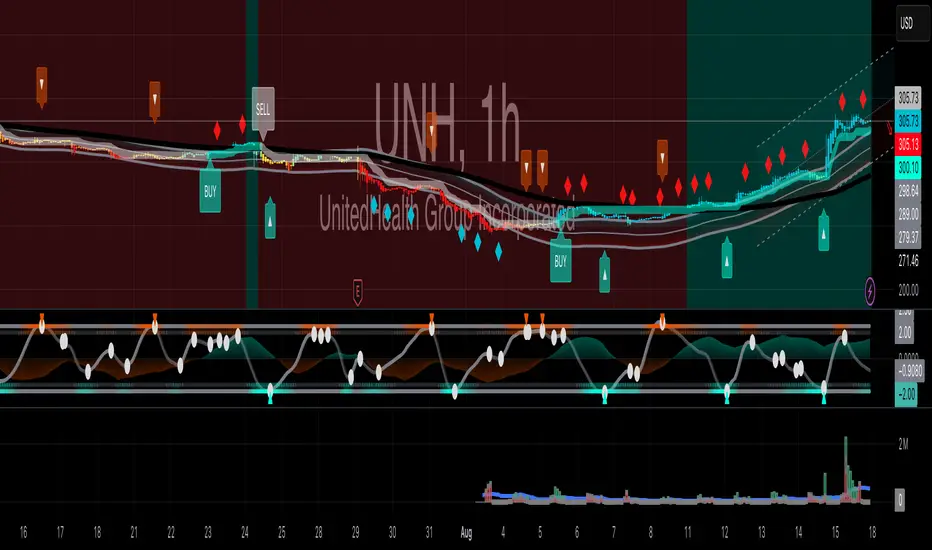The image size is (932, 550).
Task: Click date 21 on the time axis
Action: [x=134, y=532]
